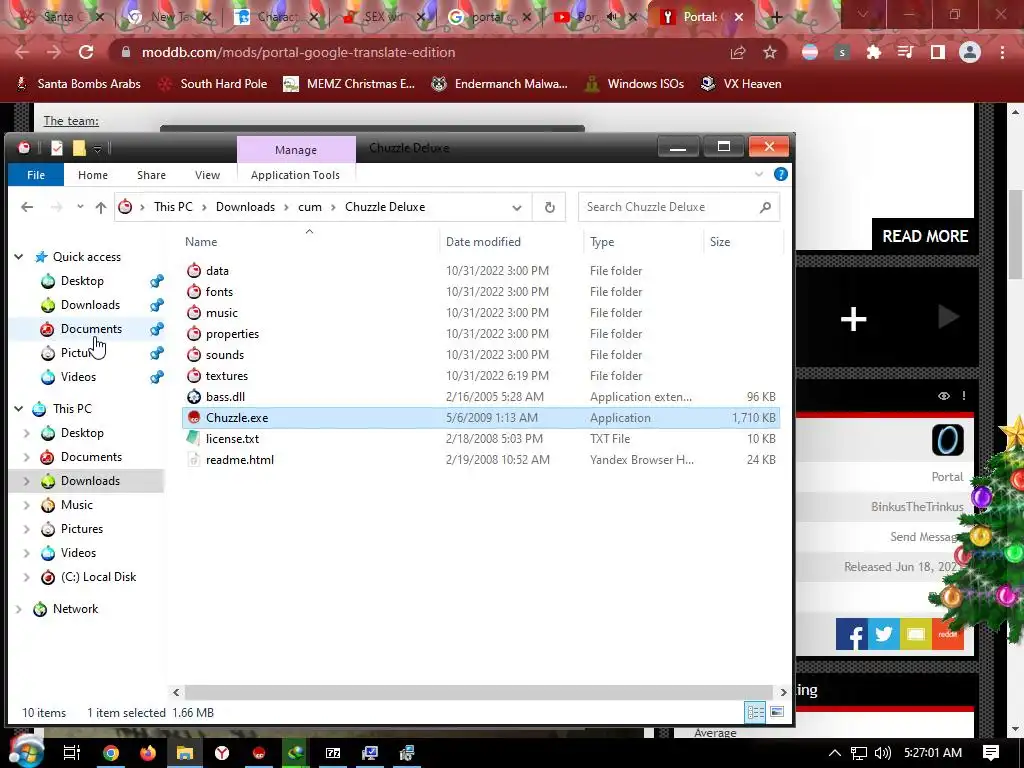Open the Share ribbon tab
Image resolution: width=1024 pixels, height=768 pixels.
coord(152,175)
